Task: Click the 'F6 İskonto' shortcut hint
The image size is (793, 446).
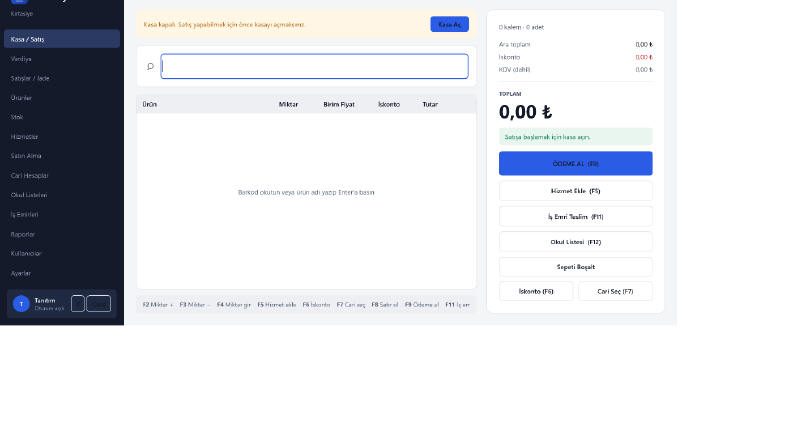Action: tap(316, 304)
